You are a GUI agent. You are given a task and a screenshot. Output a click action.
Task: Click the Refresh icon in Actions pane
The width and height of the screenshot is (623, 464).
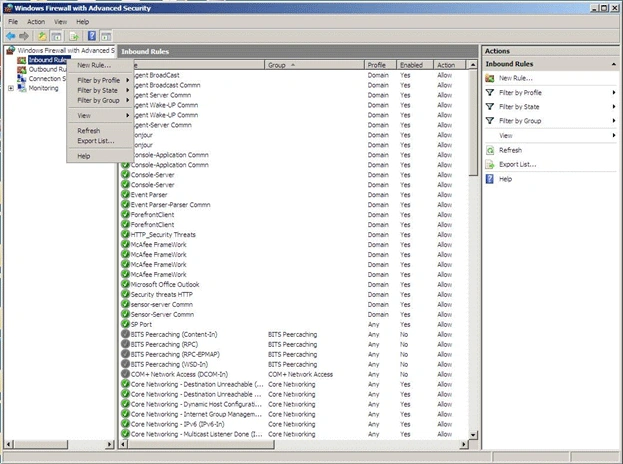(x=490, y=150)
